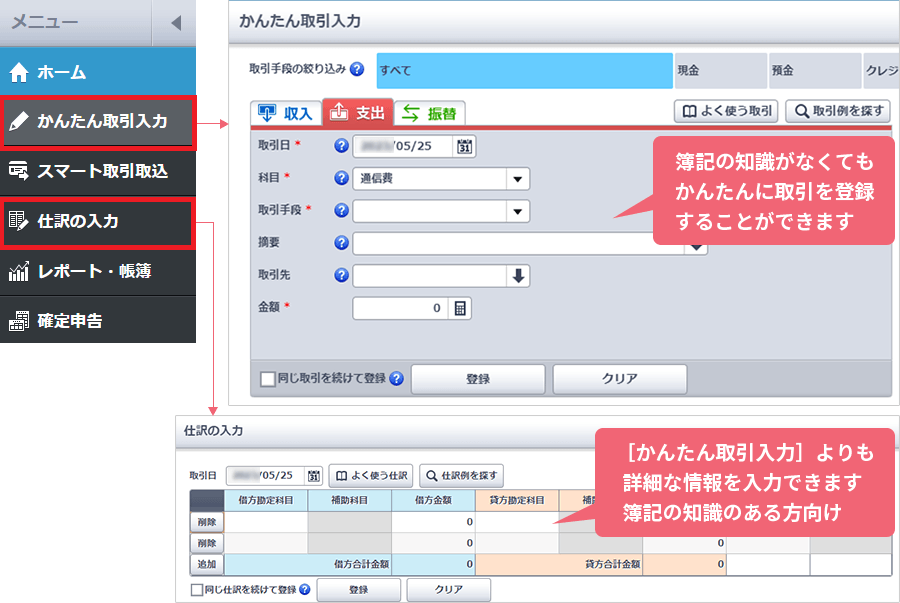Click the 登録 button to register the transaction

pyautogui.click(x=478, y=379)
